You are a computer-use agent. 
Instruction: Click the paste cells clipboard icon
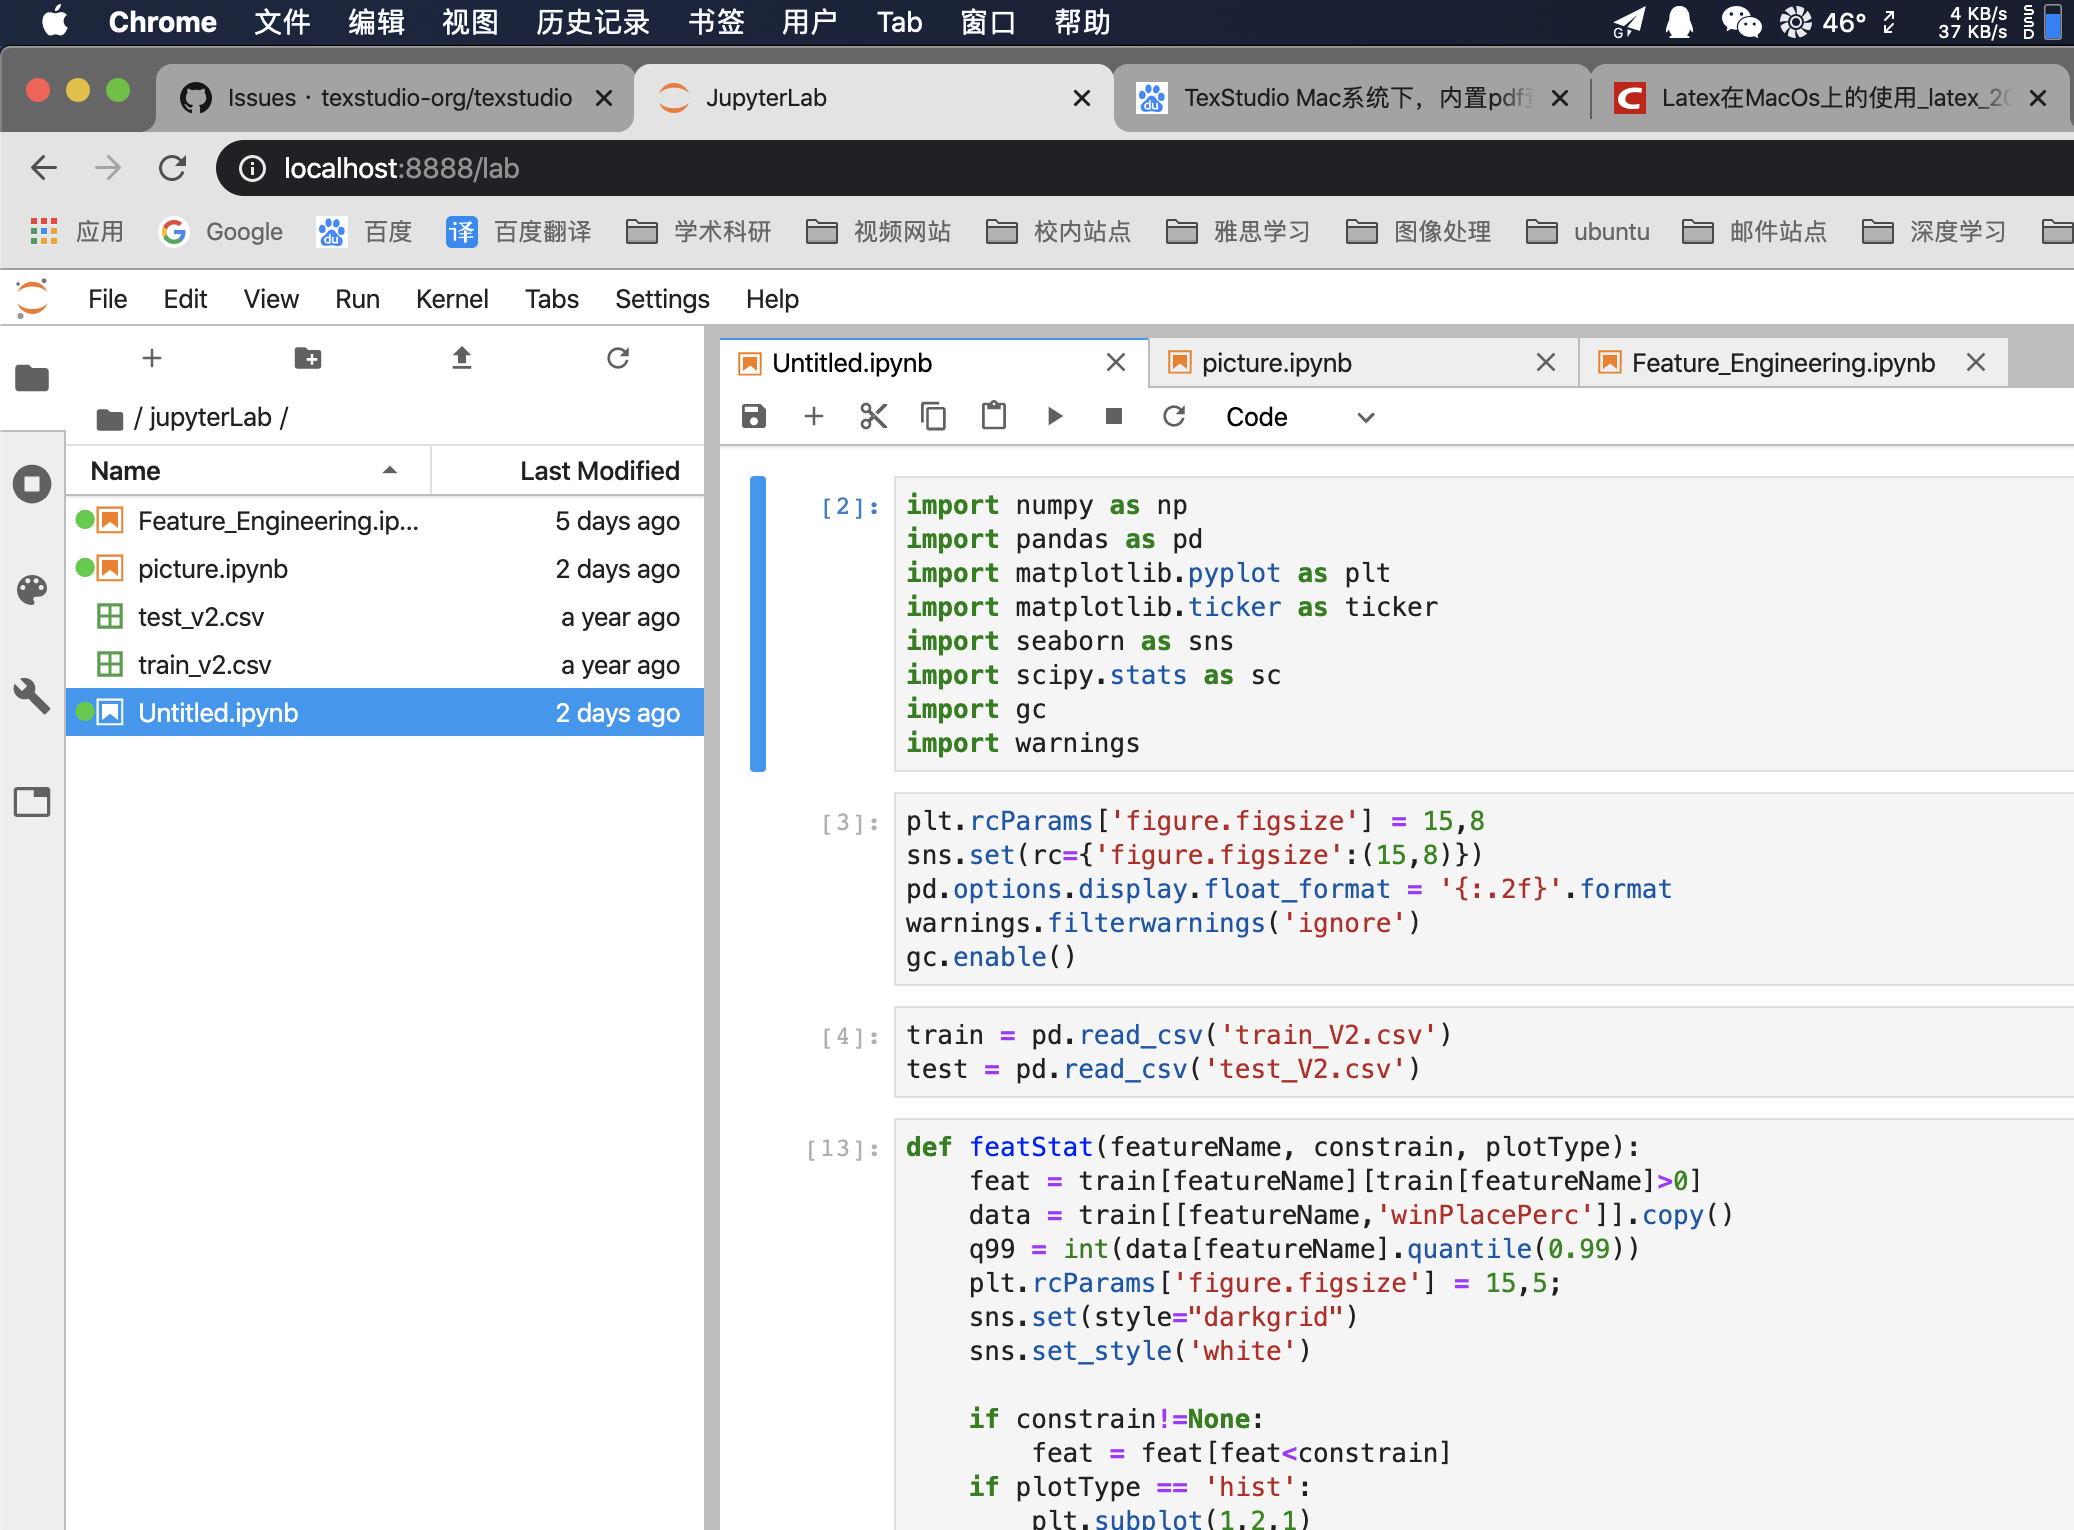pos(993,416)
